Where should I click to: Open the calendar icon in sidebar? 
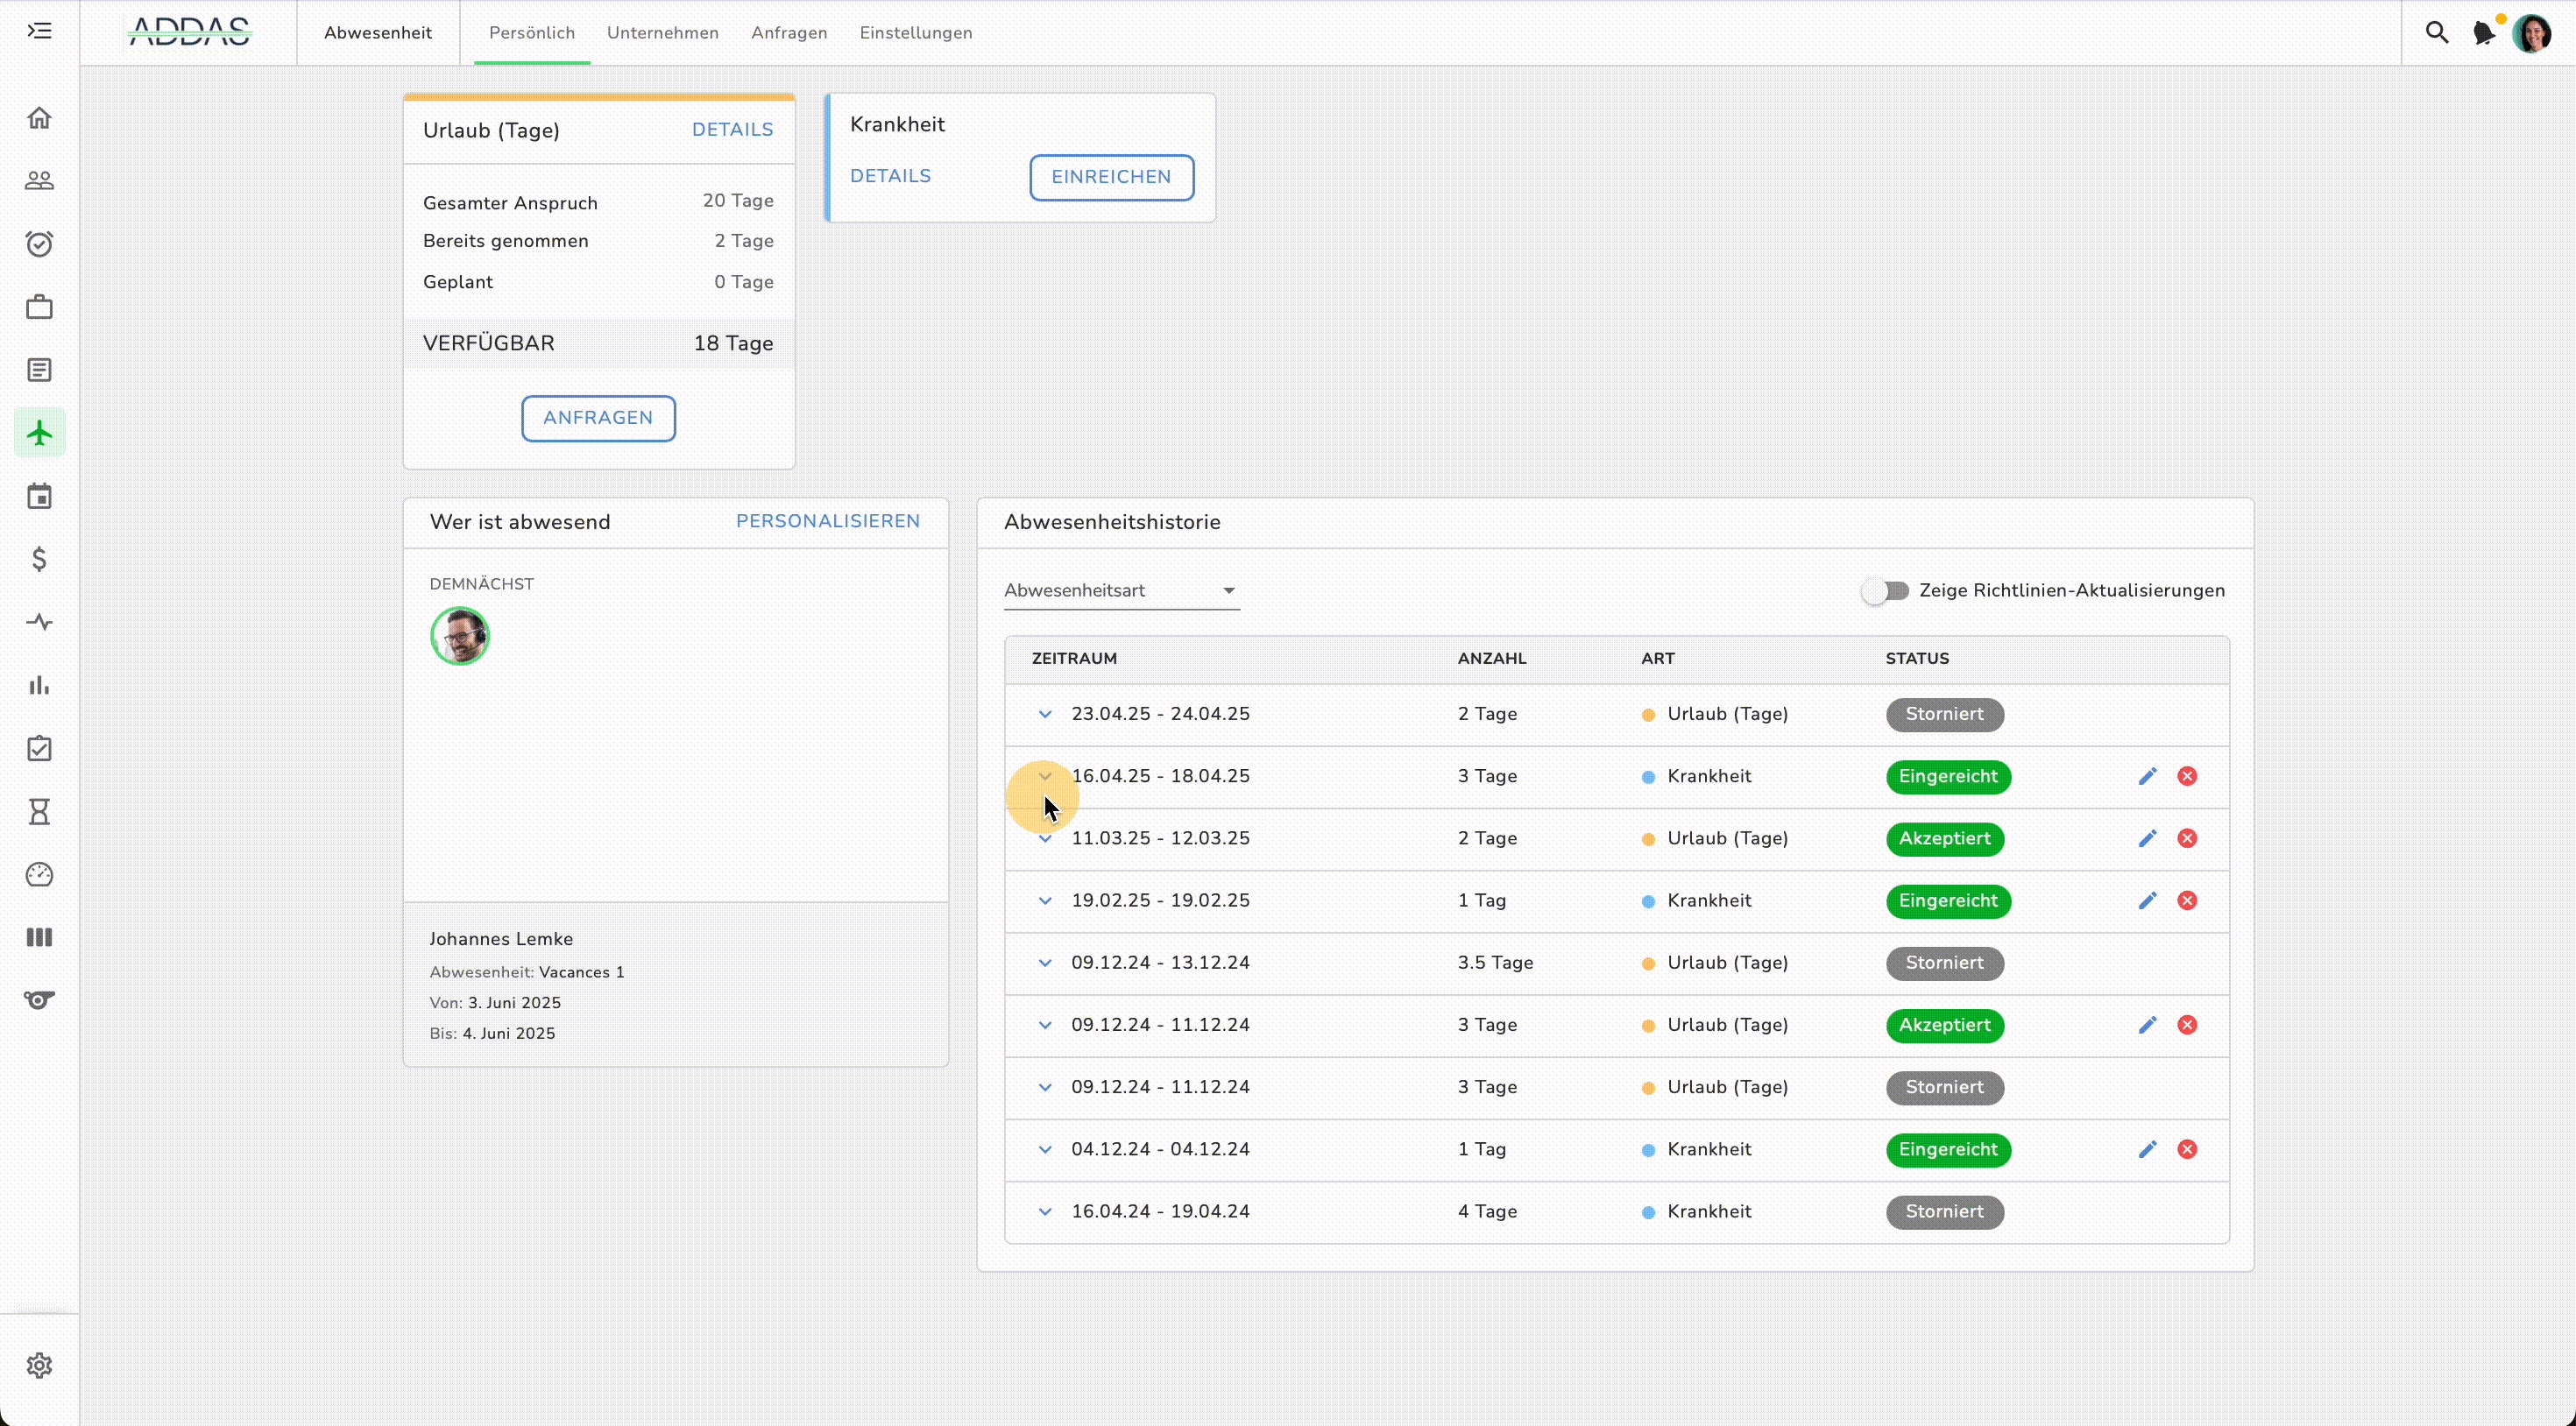click(39, 496)
